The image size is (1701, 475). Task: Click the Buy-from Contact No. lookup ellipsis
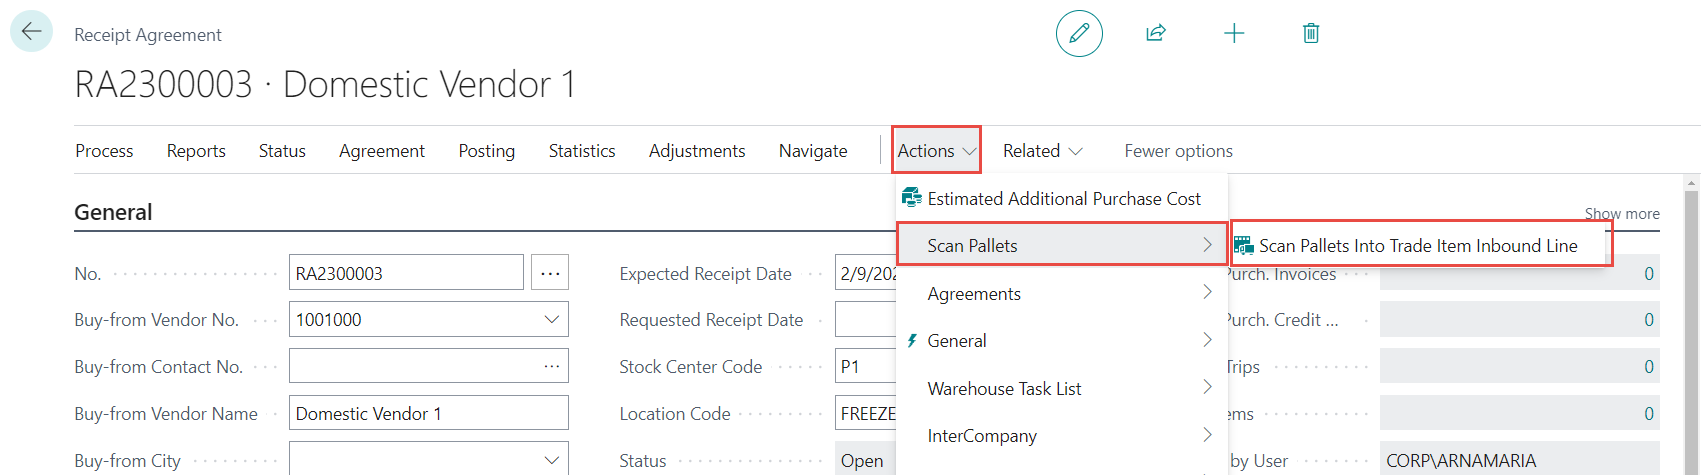pyautogui.click(x=551, y=367)
